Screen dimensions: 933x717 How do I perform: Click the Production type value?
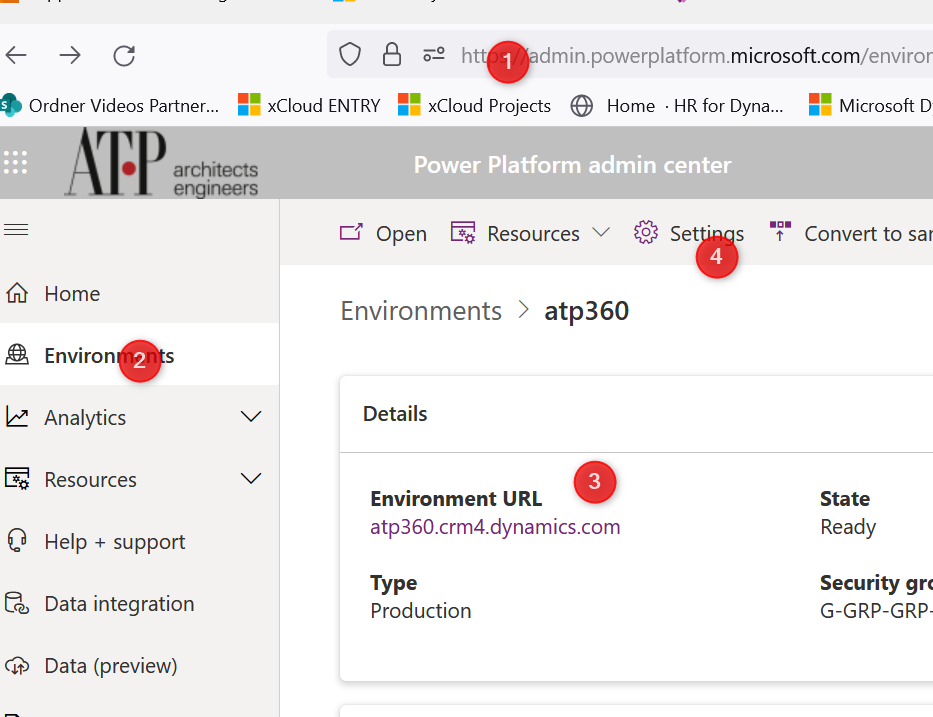(x=421, y=610)
